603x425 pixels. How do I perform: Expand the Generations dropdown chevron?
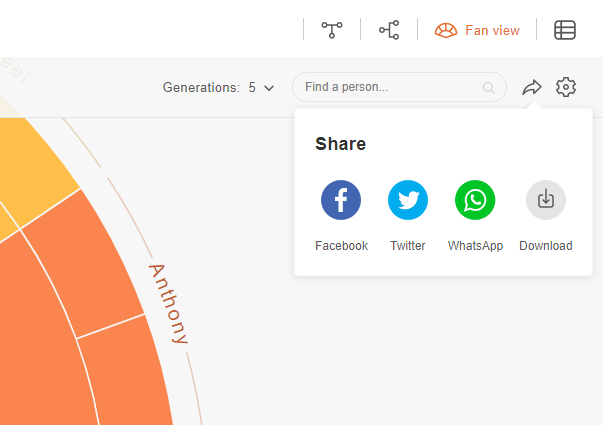pyautogui.click(x=269, y=88)
